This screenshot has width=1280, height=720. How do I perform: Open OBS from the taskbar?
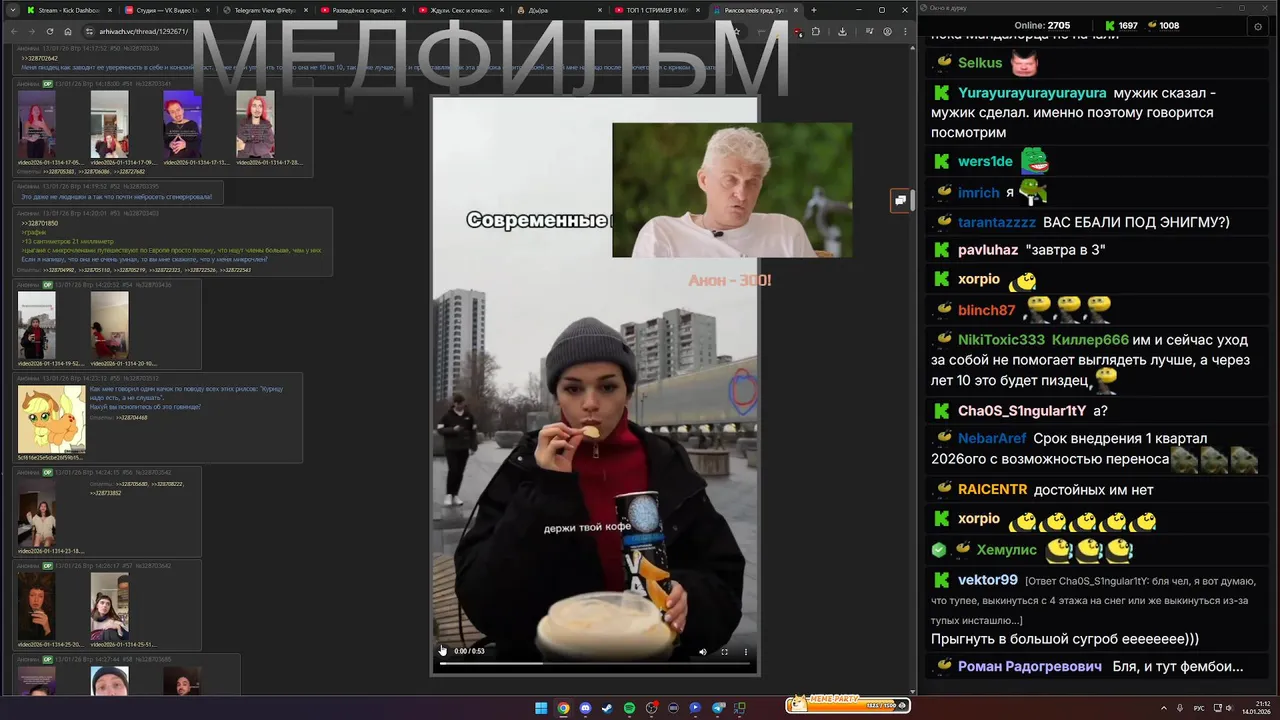click(x=651, y=708)
